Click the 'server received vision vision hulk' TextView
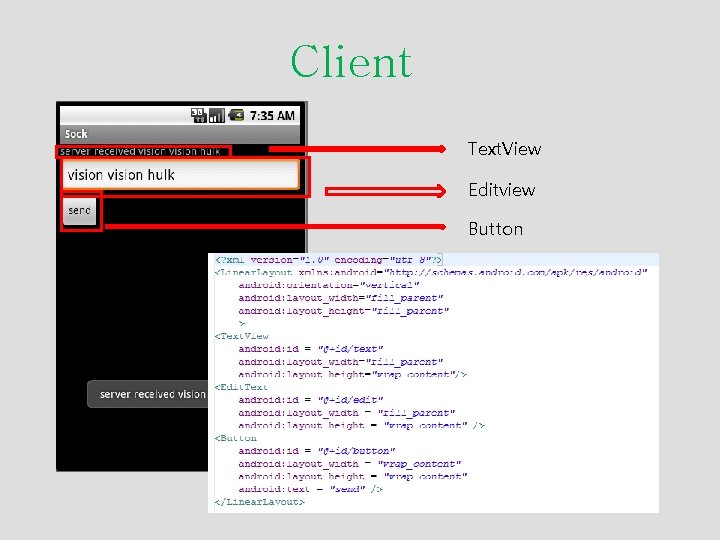Image resolution: width=720 pixels, height=540 pixels. click(140, 152)
